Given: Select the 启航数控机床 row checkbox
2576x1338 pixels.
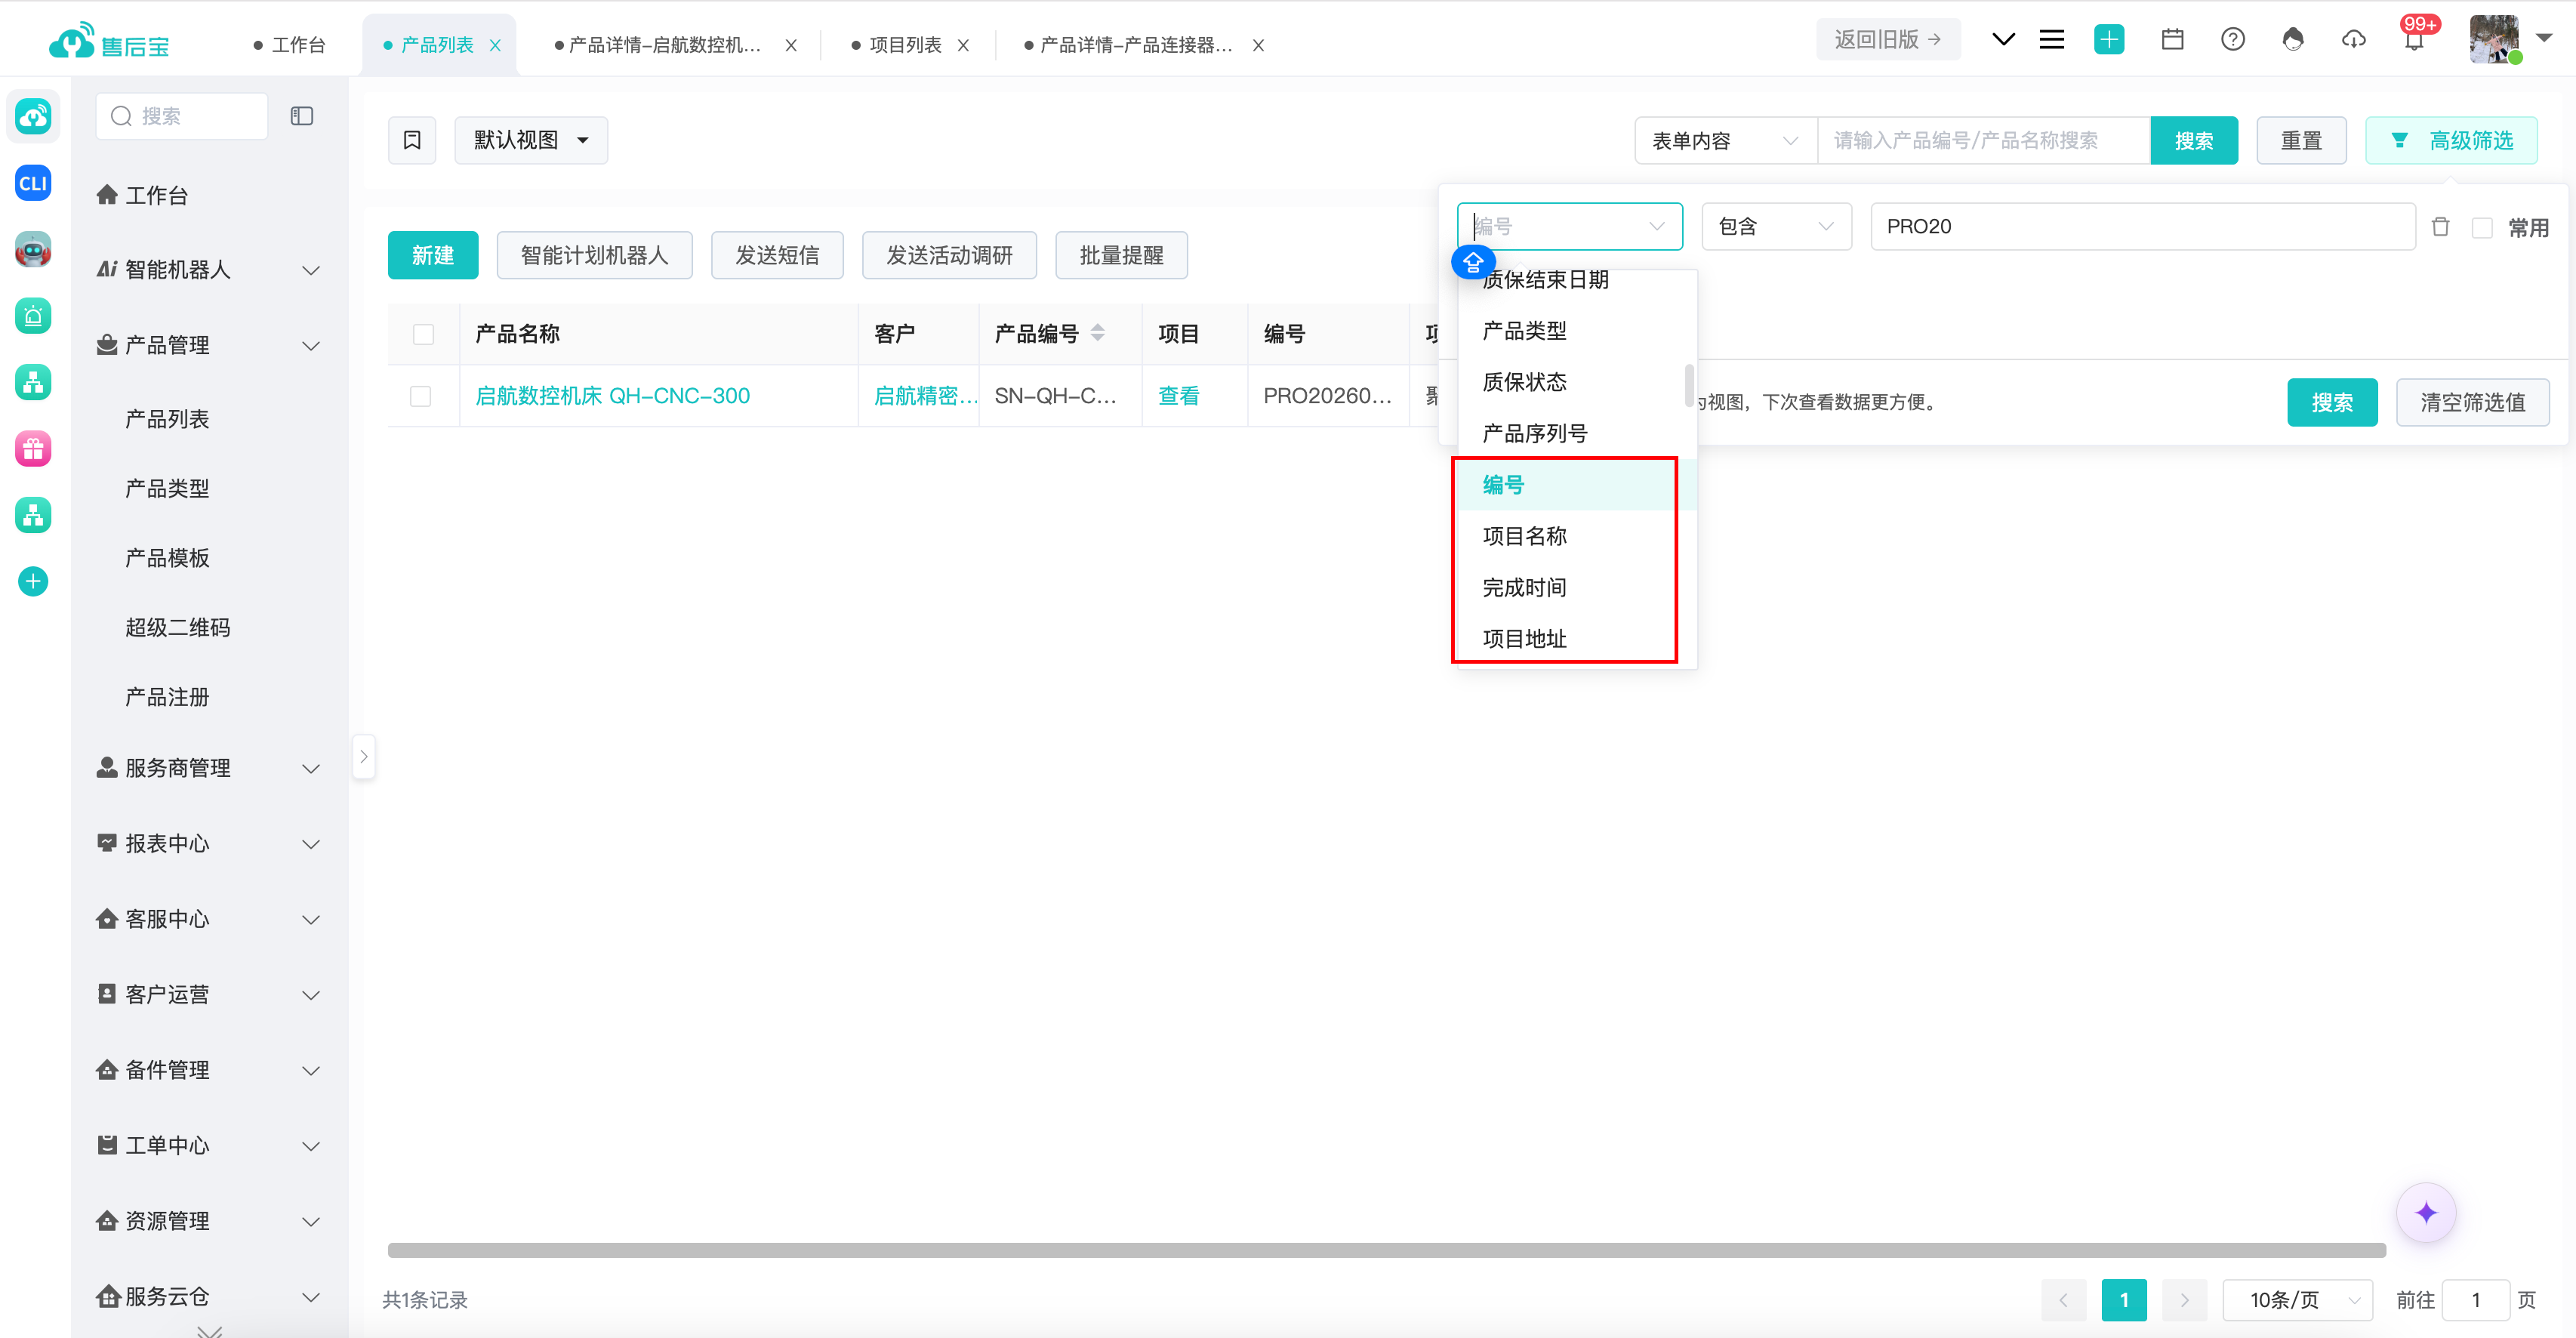Looking at the screenshot, I should click(421, 396).
